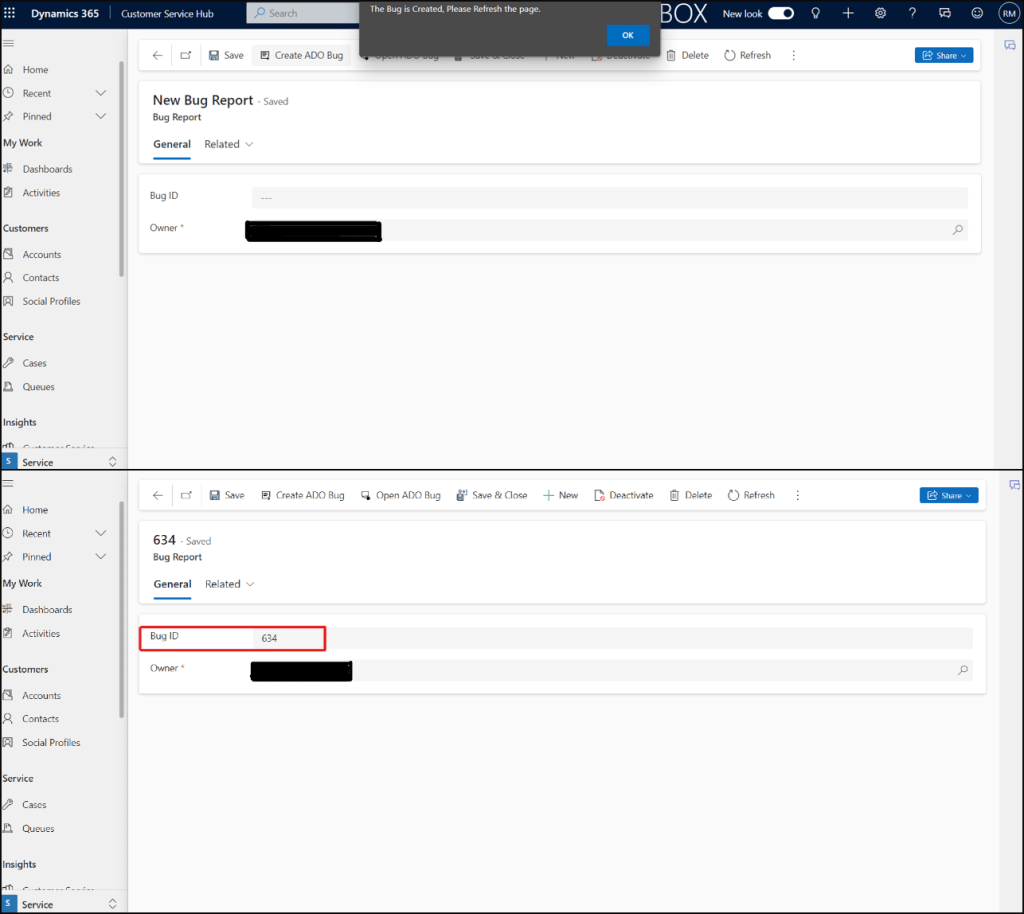Open Cases in the lower sidebar

[34, 804]
